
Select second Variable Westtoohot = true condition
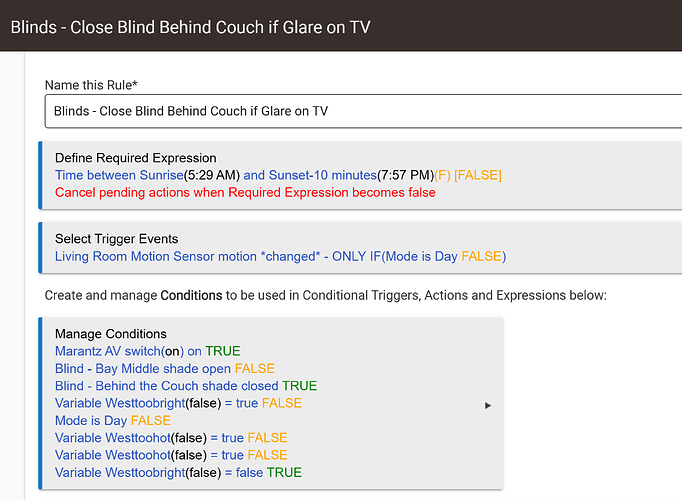pos(171,455)
